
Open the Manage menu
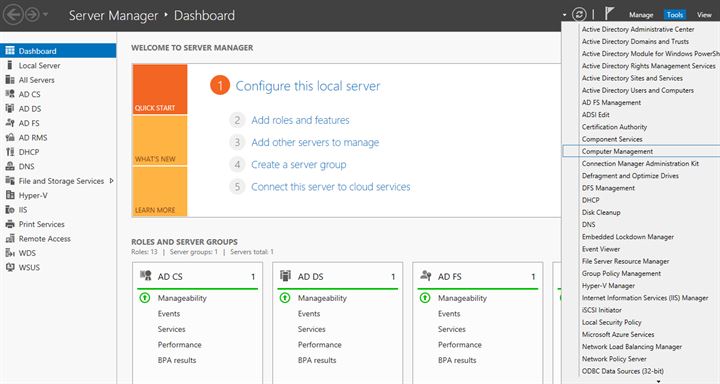pos(641,15)
